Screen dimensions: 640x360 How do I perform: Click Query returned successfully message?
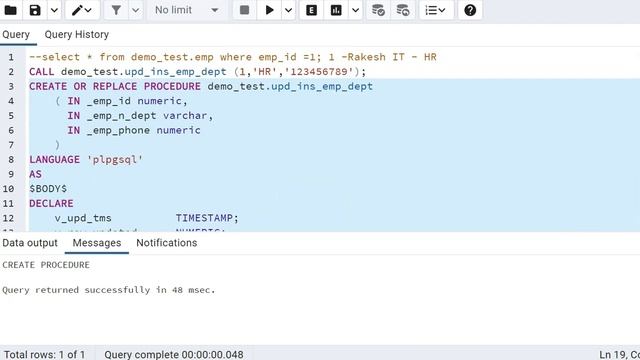[x=109, y=290]
